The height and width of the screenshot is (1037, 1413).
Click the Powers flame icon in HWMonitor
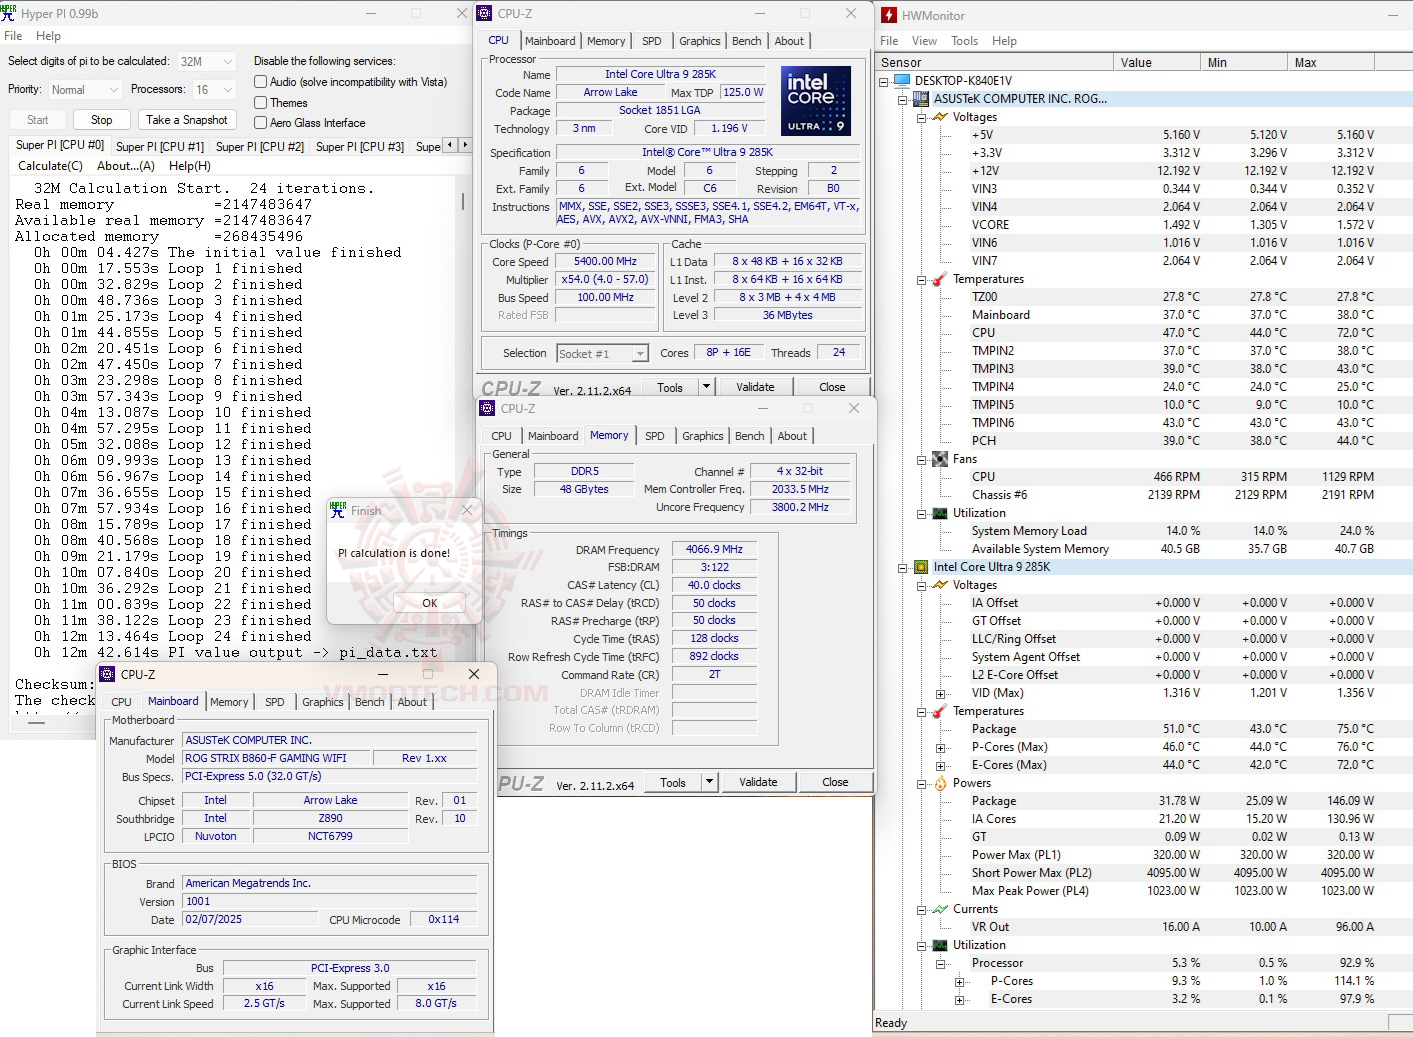pyautogui.click(x=940, y=783)
